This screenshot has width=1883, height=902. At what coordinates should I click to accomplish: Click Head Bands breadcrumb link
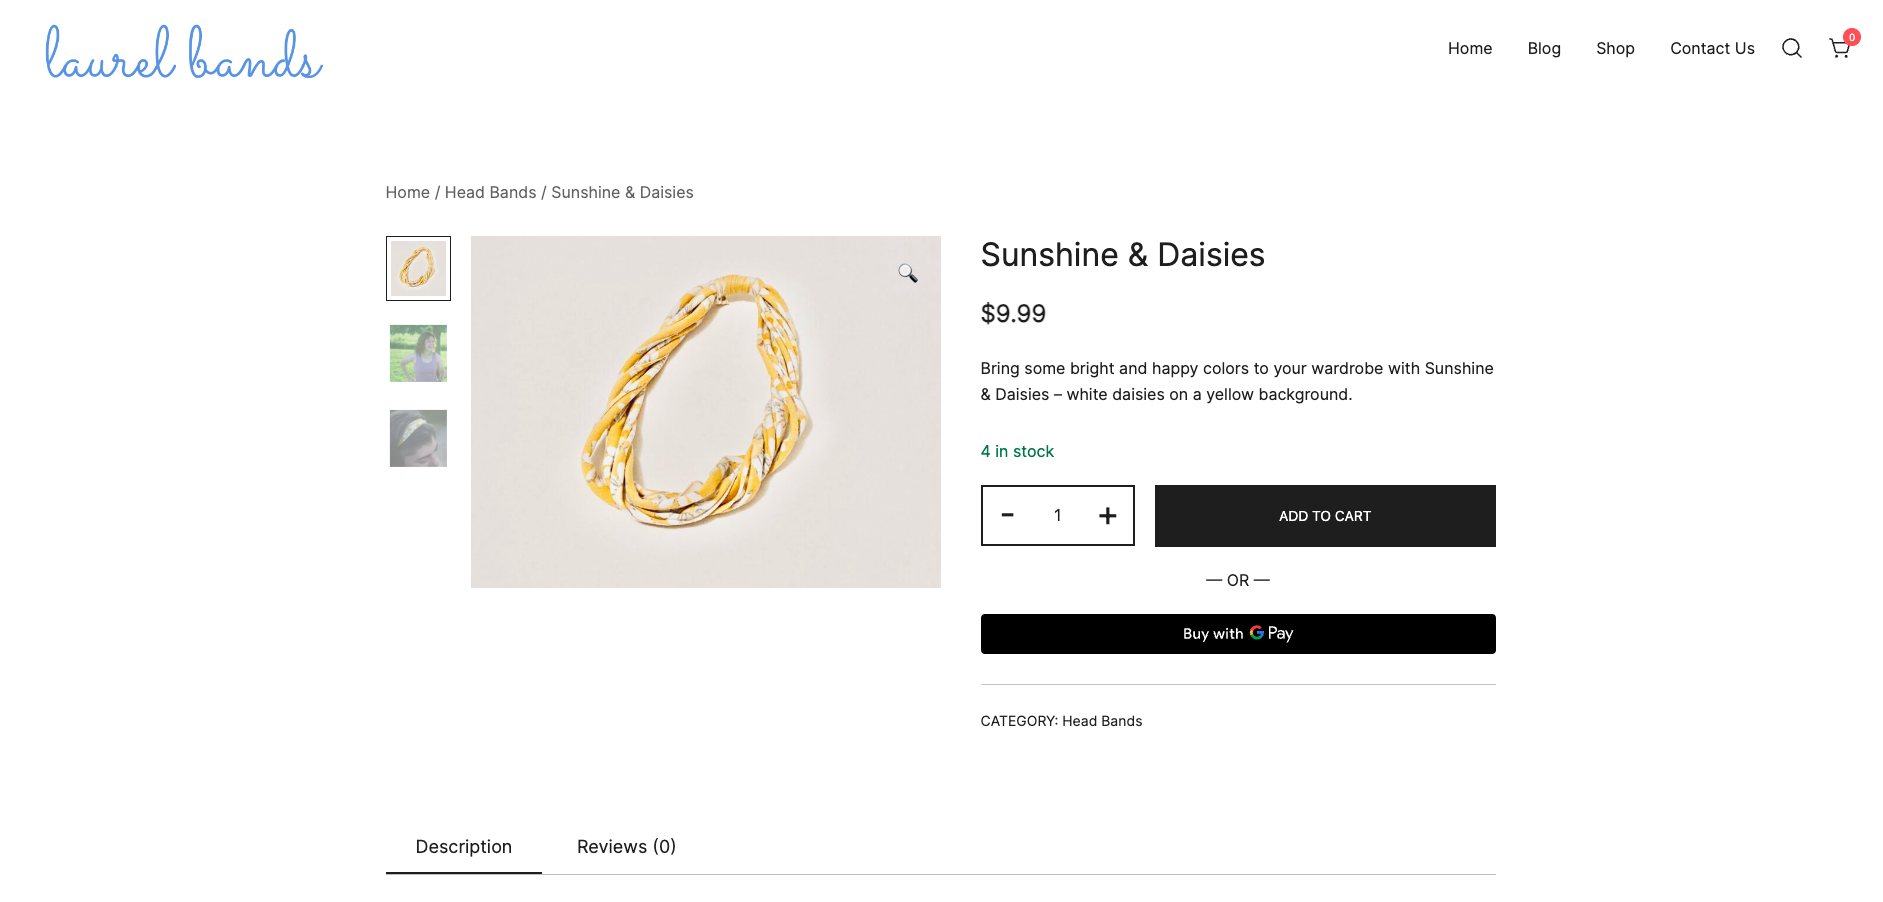tap(490, 192)
